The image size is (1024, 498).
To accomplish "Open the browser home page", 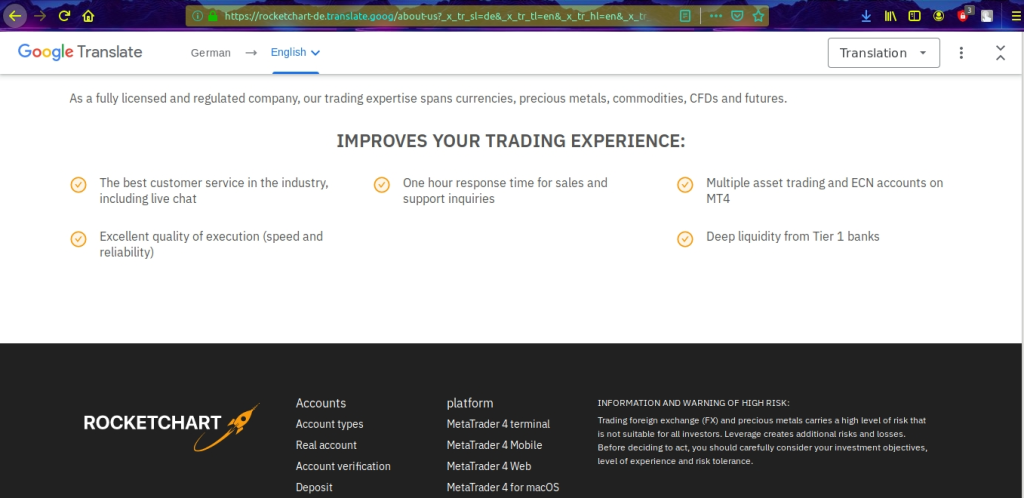I will (88, 16).
